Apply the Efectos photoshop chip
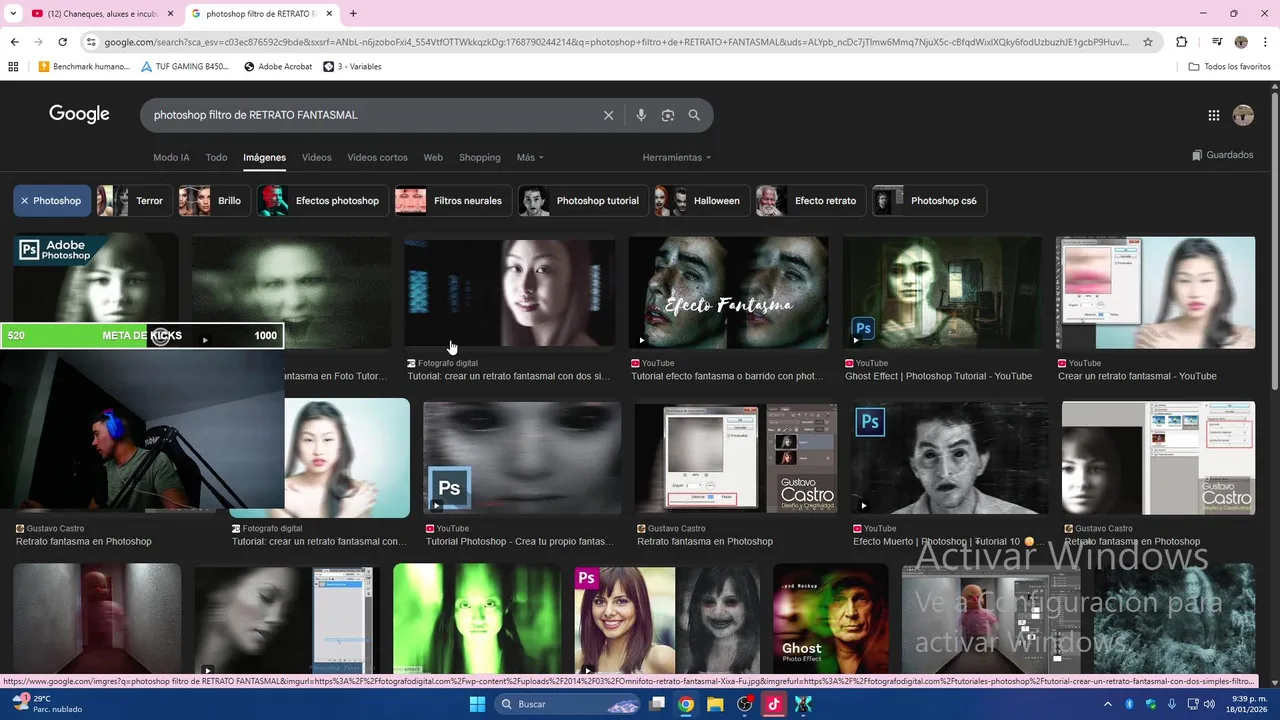This screenshot has width=1280, height=720. point(322,201)
